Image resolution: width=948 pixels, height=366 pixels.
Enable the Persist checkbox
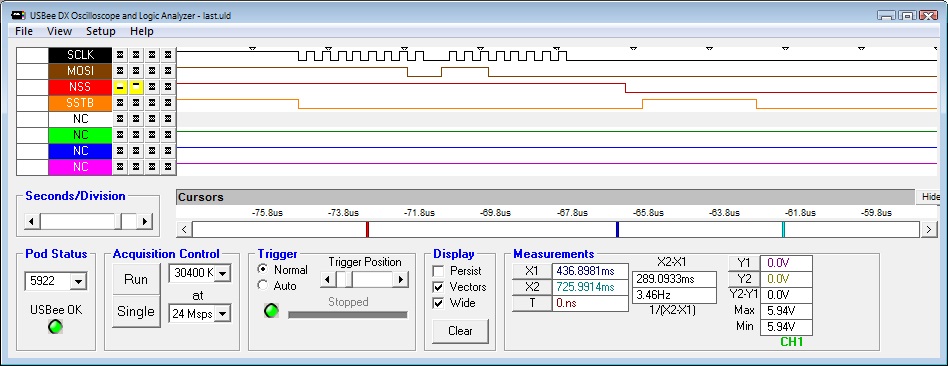tap(438, 271)
